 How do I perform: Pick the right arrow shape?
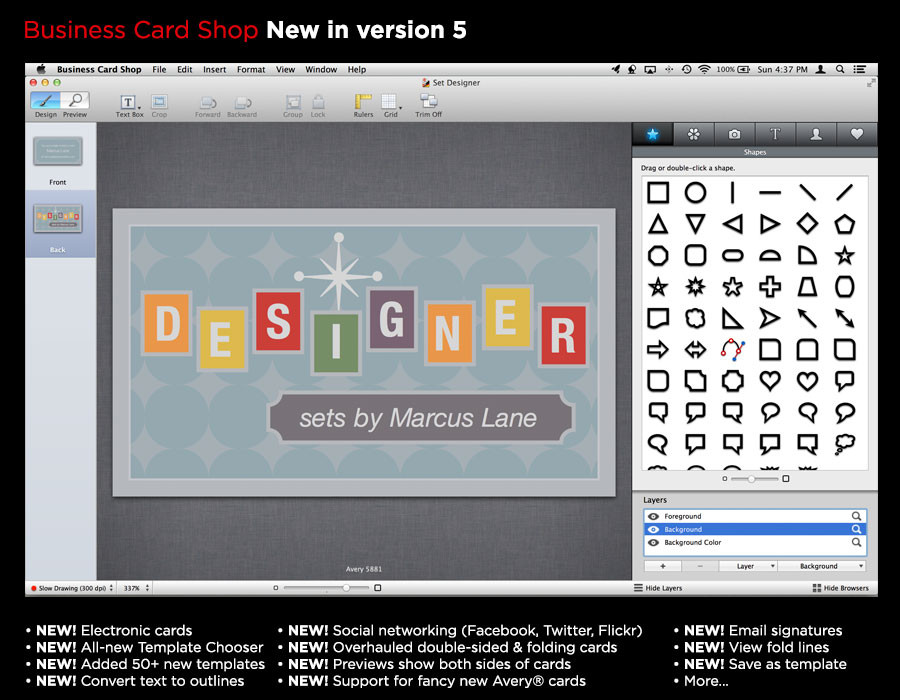click(x=658, y=349)
